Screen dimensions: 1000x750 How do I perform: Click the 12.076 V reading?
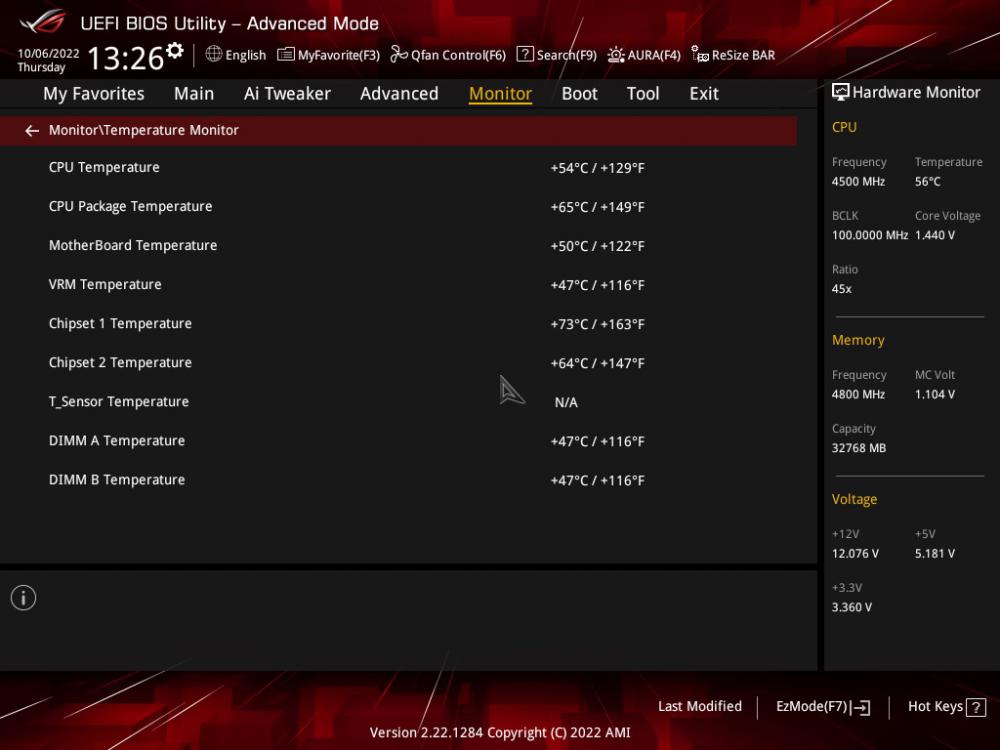[855, 554]
